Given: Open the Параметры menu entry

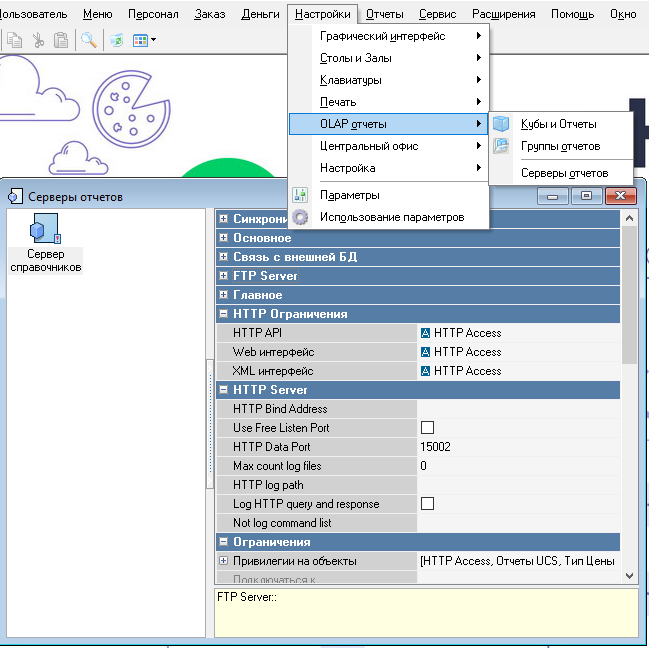Looking at the screenshot, I should 349,195.
